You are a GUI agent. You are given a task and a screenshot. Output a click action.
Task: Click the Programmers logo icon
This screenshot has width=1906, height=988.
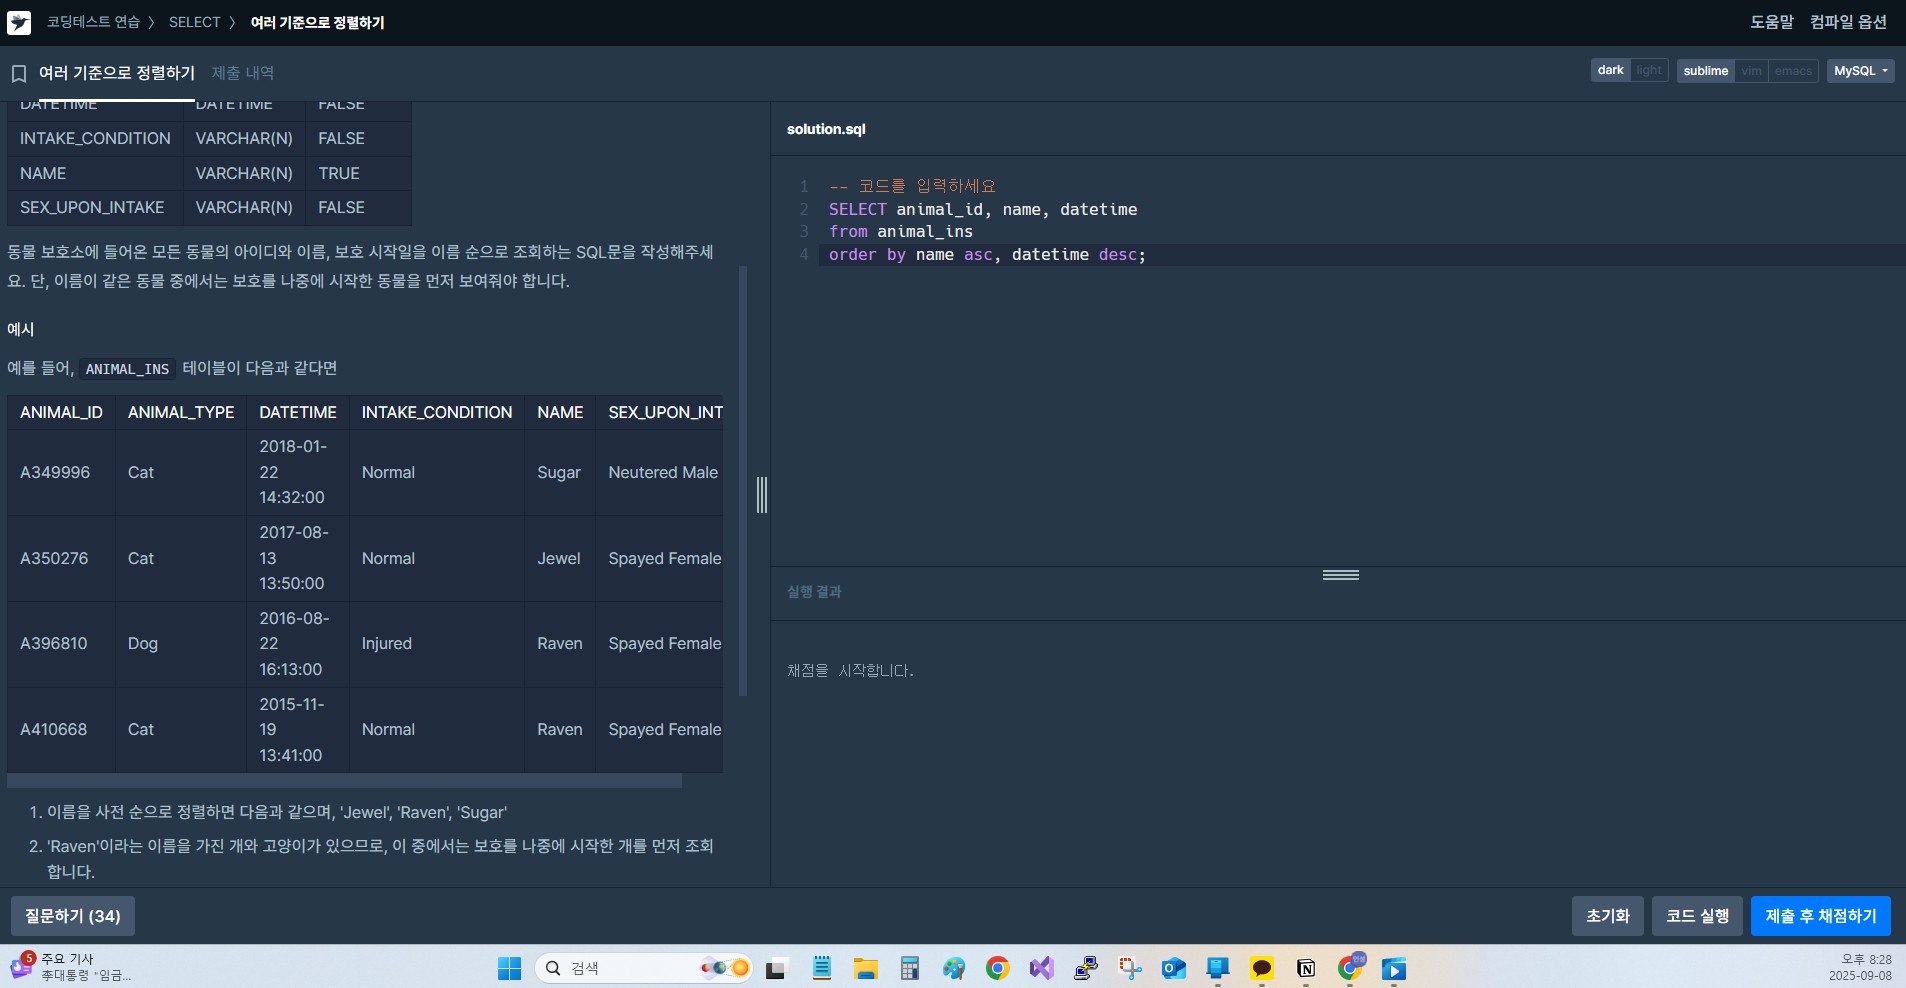[19, 22]
